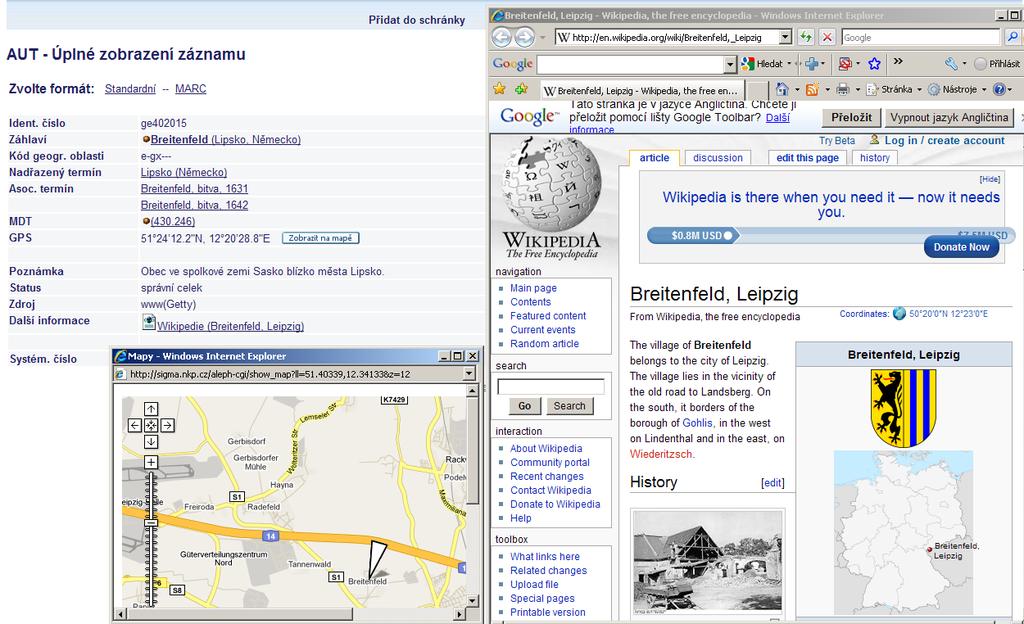Pan the map left with arrow
Image resolution: width=1024 pixels, height=624 pixels.
[135, 426]
